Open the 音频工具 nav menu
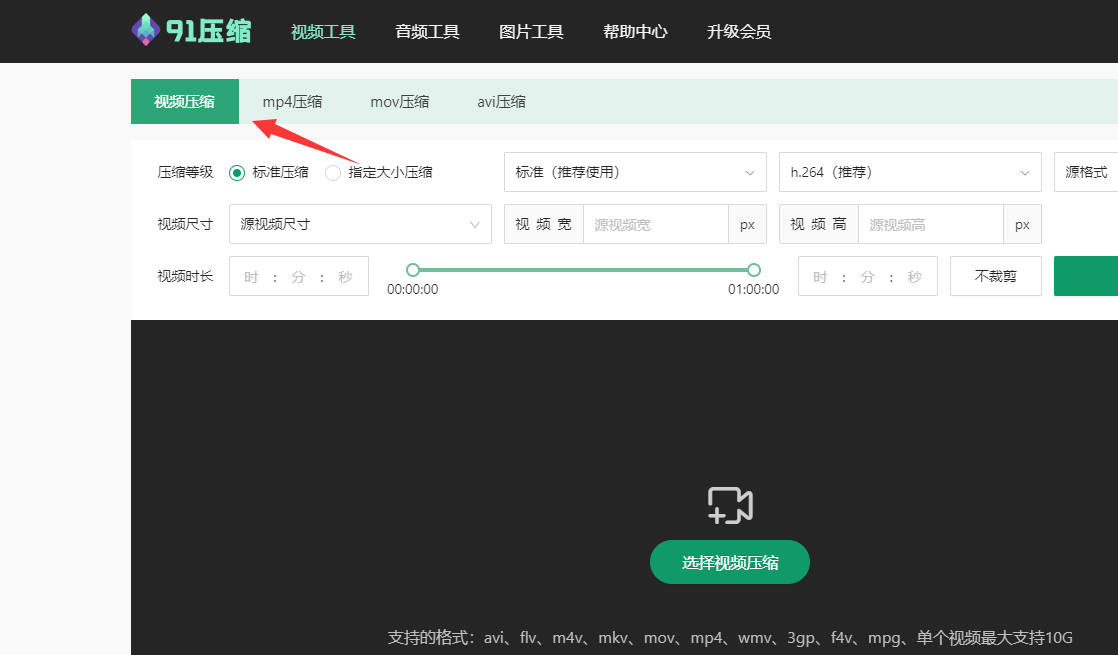 click(x=427, y=31)
